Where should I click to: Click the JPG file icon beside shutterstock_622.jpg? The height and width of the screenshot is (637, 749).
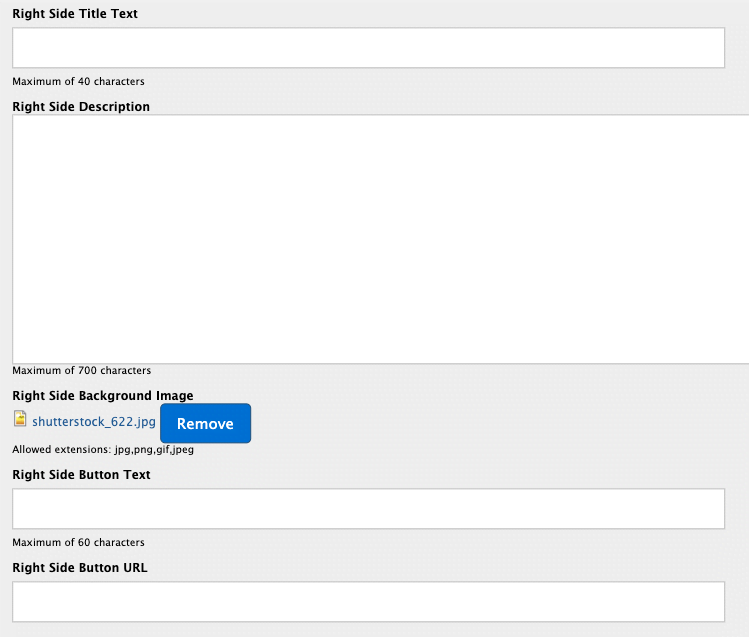pyautogui.click(x=20, y=419)
